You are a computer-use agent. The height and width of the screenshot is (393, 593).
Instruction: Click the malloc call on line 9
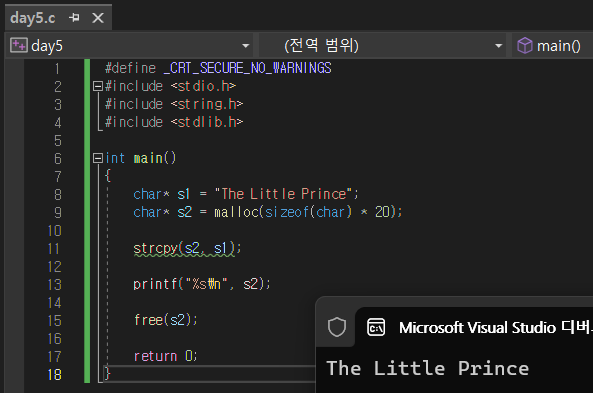(x=308, y=212)
